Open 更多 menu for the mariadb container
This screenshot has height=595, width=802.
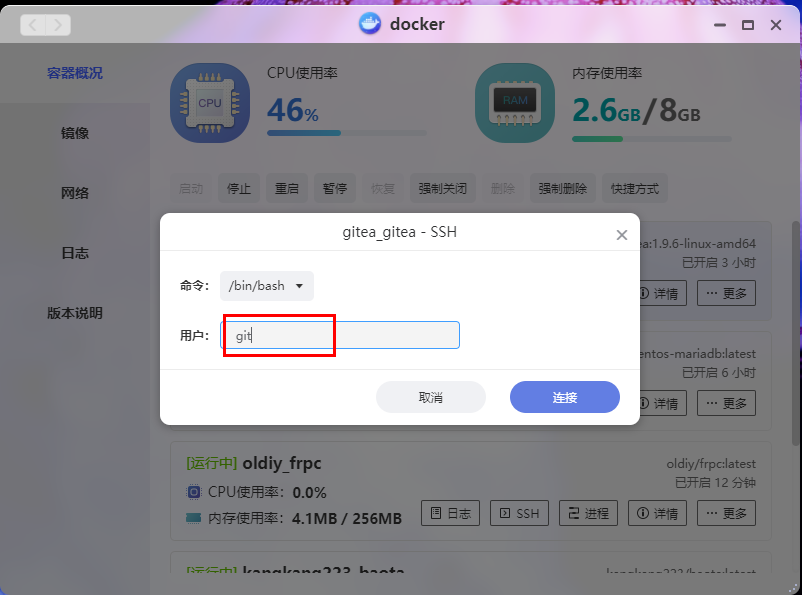point(726,403)
